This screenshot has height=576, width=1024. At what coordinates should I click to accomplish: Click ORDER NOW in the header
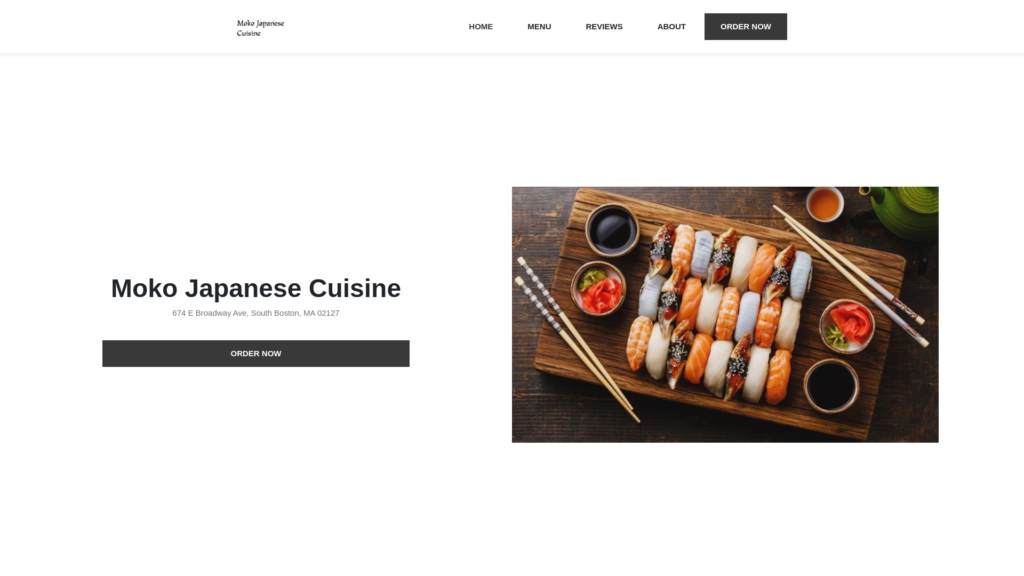(x=745, y=27)
